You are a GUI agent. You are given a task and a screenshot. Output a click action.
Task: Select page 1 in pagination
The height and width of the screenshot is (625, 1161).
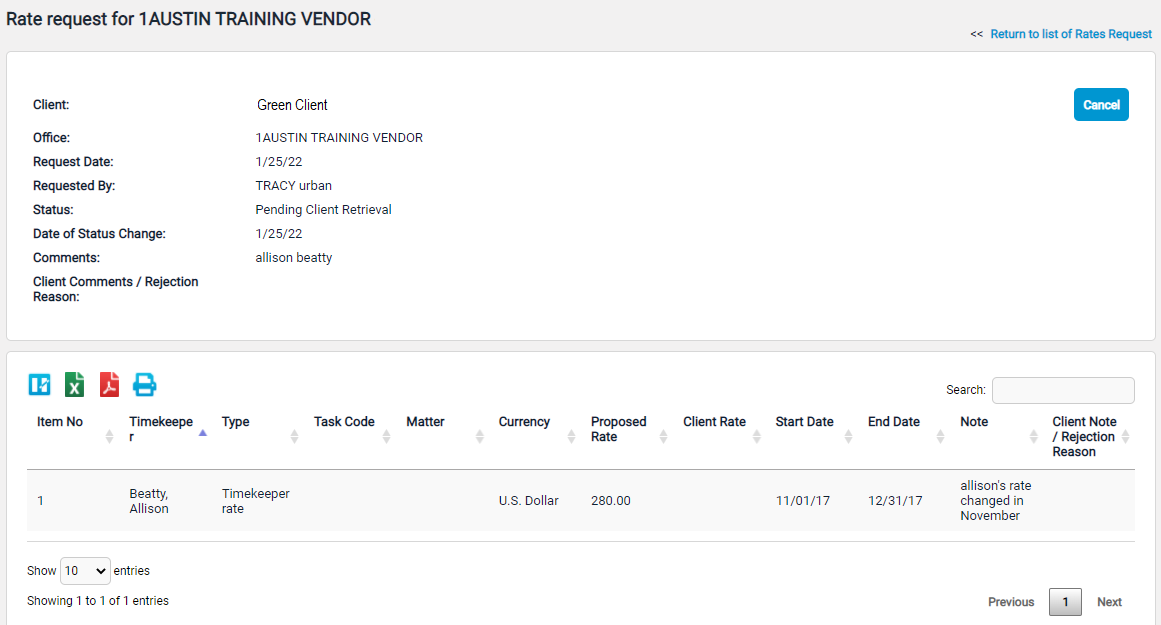[x=1065, y=602]
